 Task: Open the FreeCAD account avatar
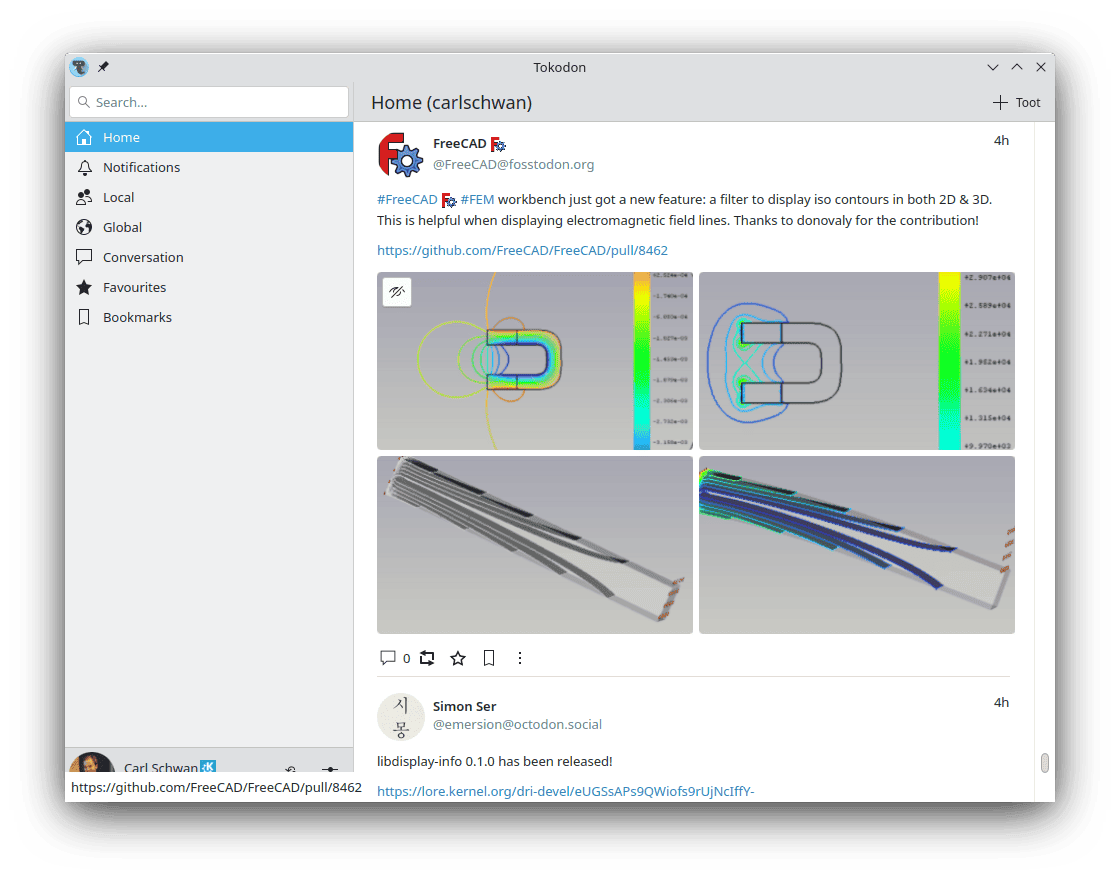(400, 154)
